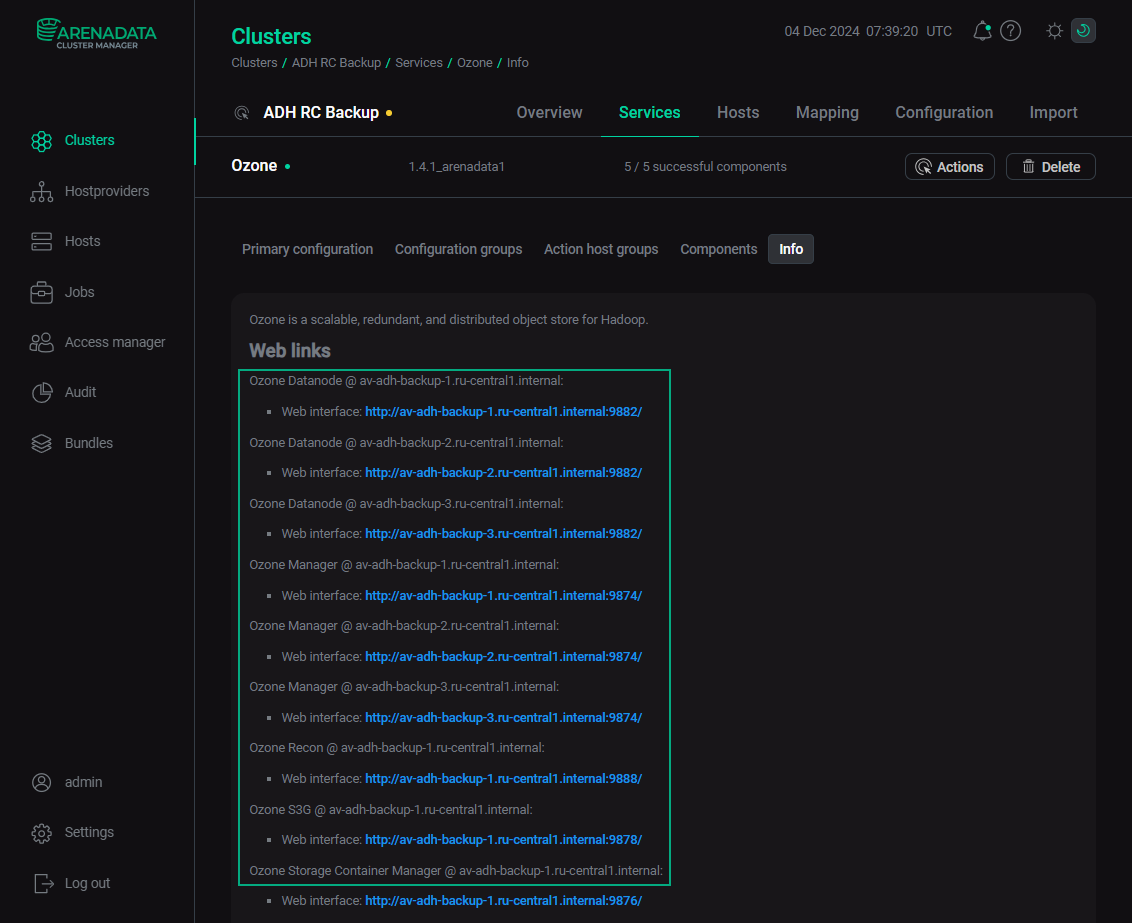This screenshot has width=1132, height=923.
Task: Show the Components subtab
Action: tap(718, 249)
